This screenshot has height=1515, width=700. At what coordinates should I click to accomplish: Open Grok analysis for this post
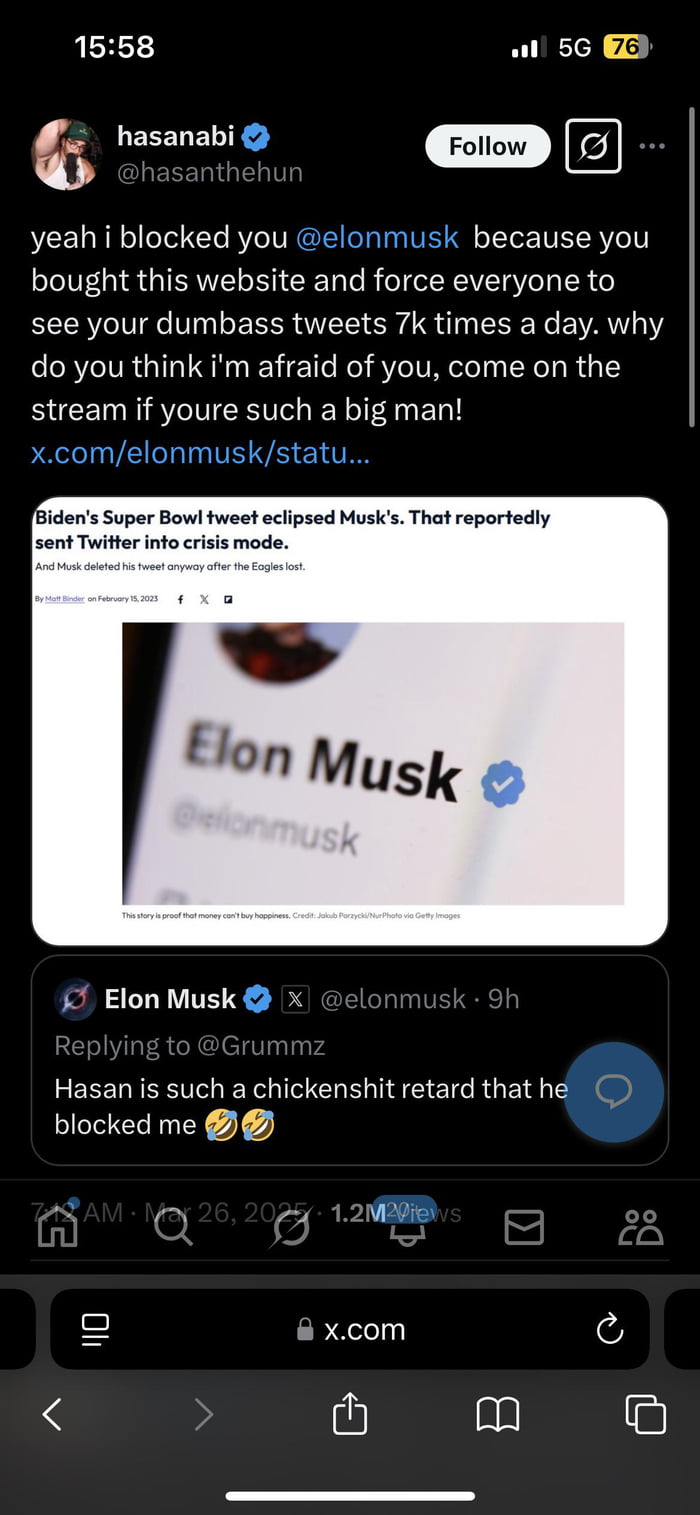click(593, 146)
